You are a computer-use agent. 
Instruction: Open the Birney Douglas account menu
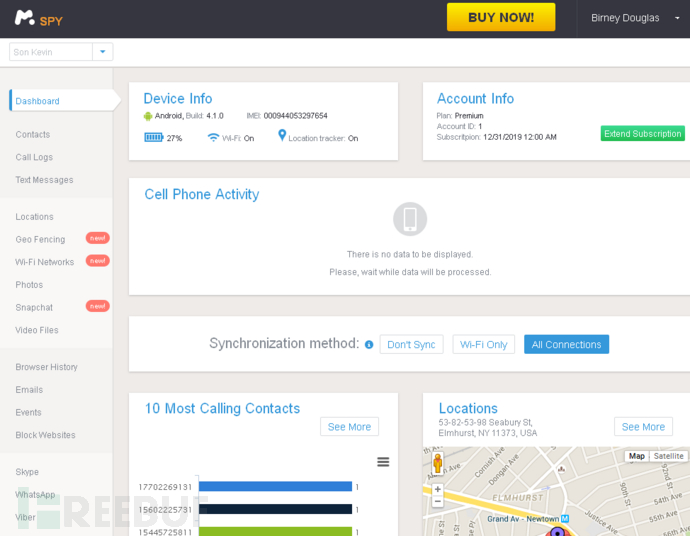635,18
